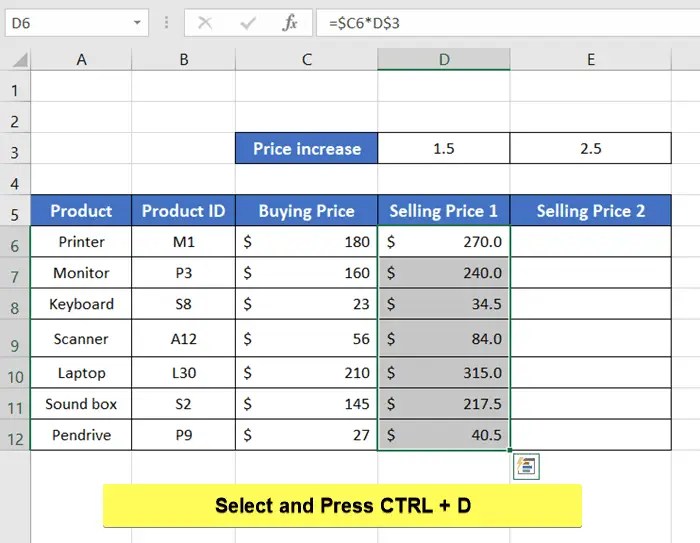The width and height of the screenshot is (700, 543).
Task: Click the Printer cell
Action: pos(81,242)
